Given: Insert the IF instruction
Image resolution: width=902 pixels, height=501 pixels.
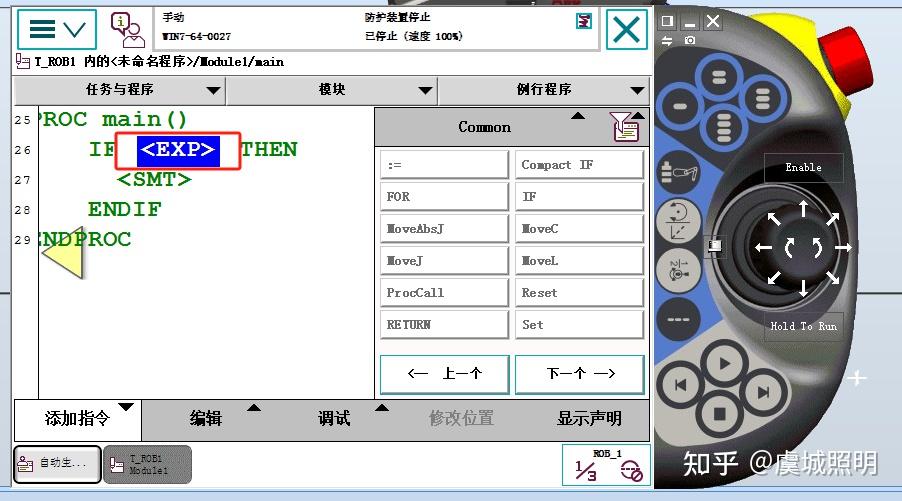Looking at the screenshot, I should tap(579, 197).
